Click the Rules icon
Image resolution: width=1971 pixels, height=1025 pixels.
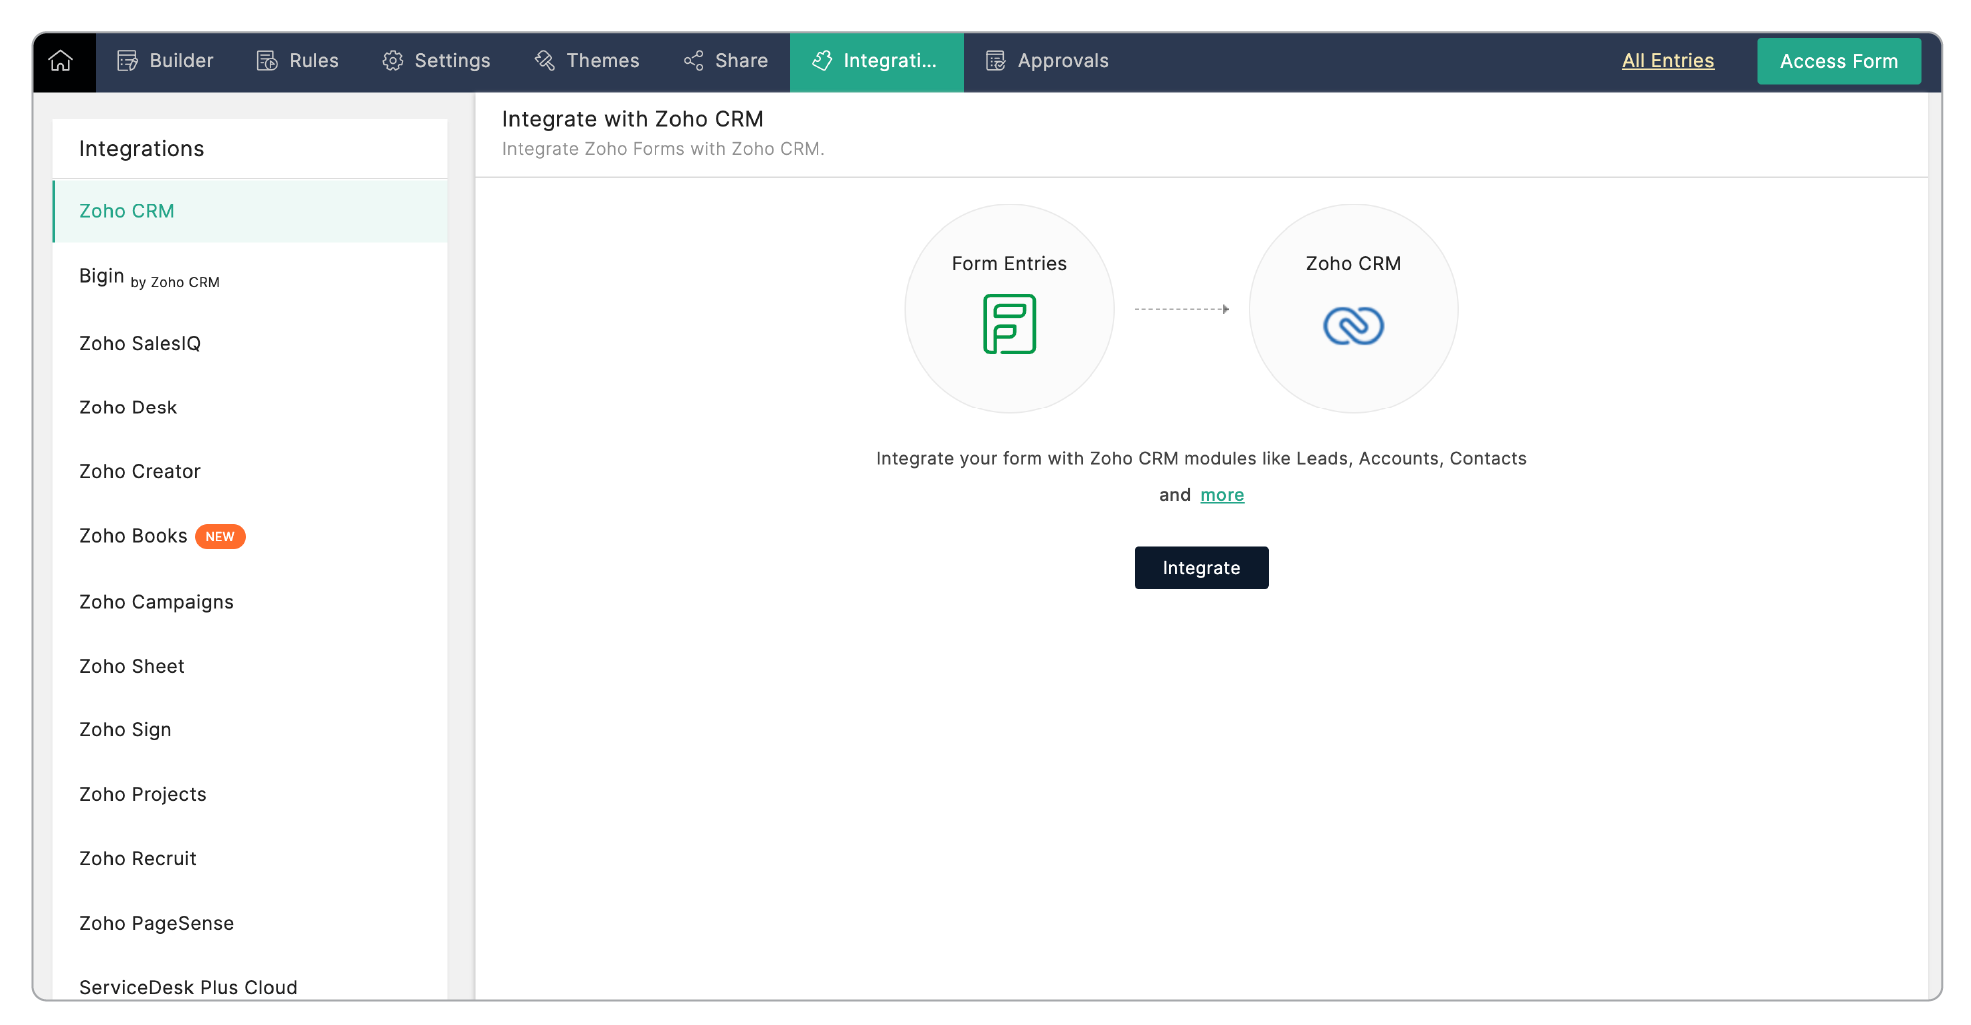point(267,61)
